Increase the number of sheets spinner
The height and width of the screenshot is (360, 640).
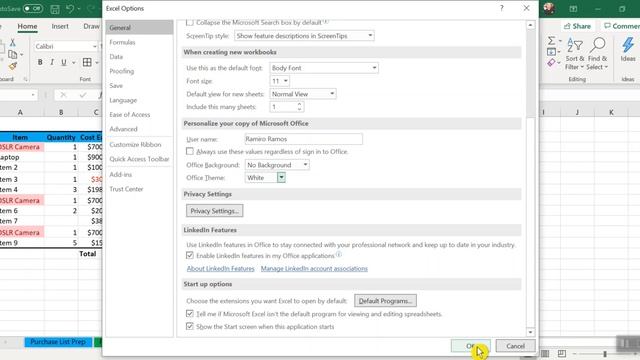(299, 104)
